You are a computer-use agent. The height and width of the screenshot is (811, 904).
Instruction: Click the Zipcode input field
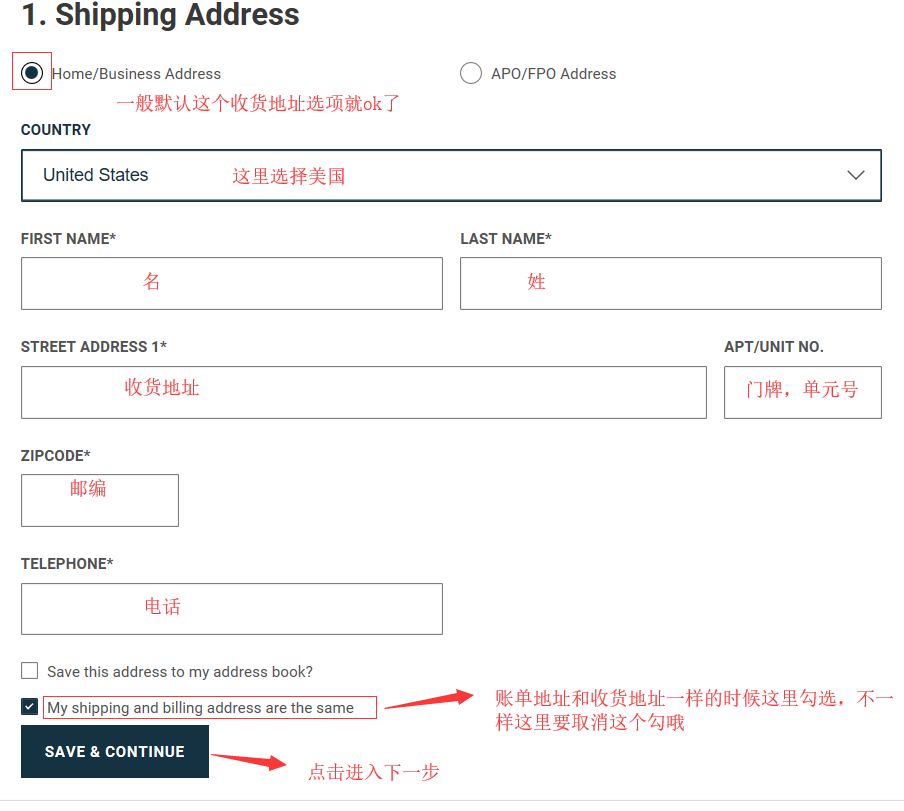(99, 500)
